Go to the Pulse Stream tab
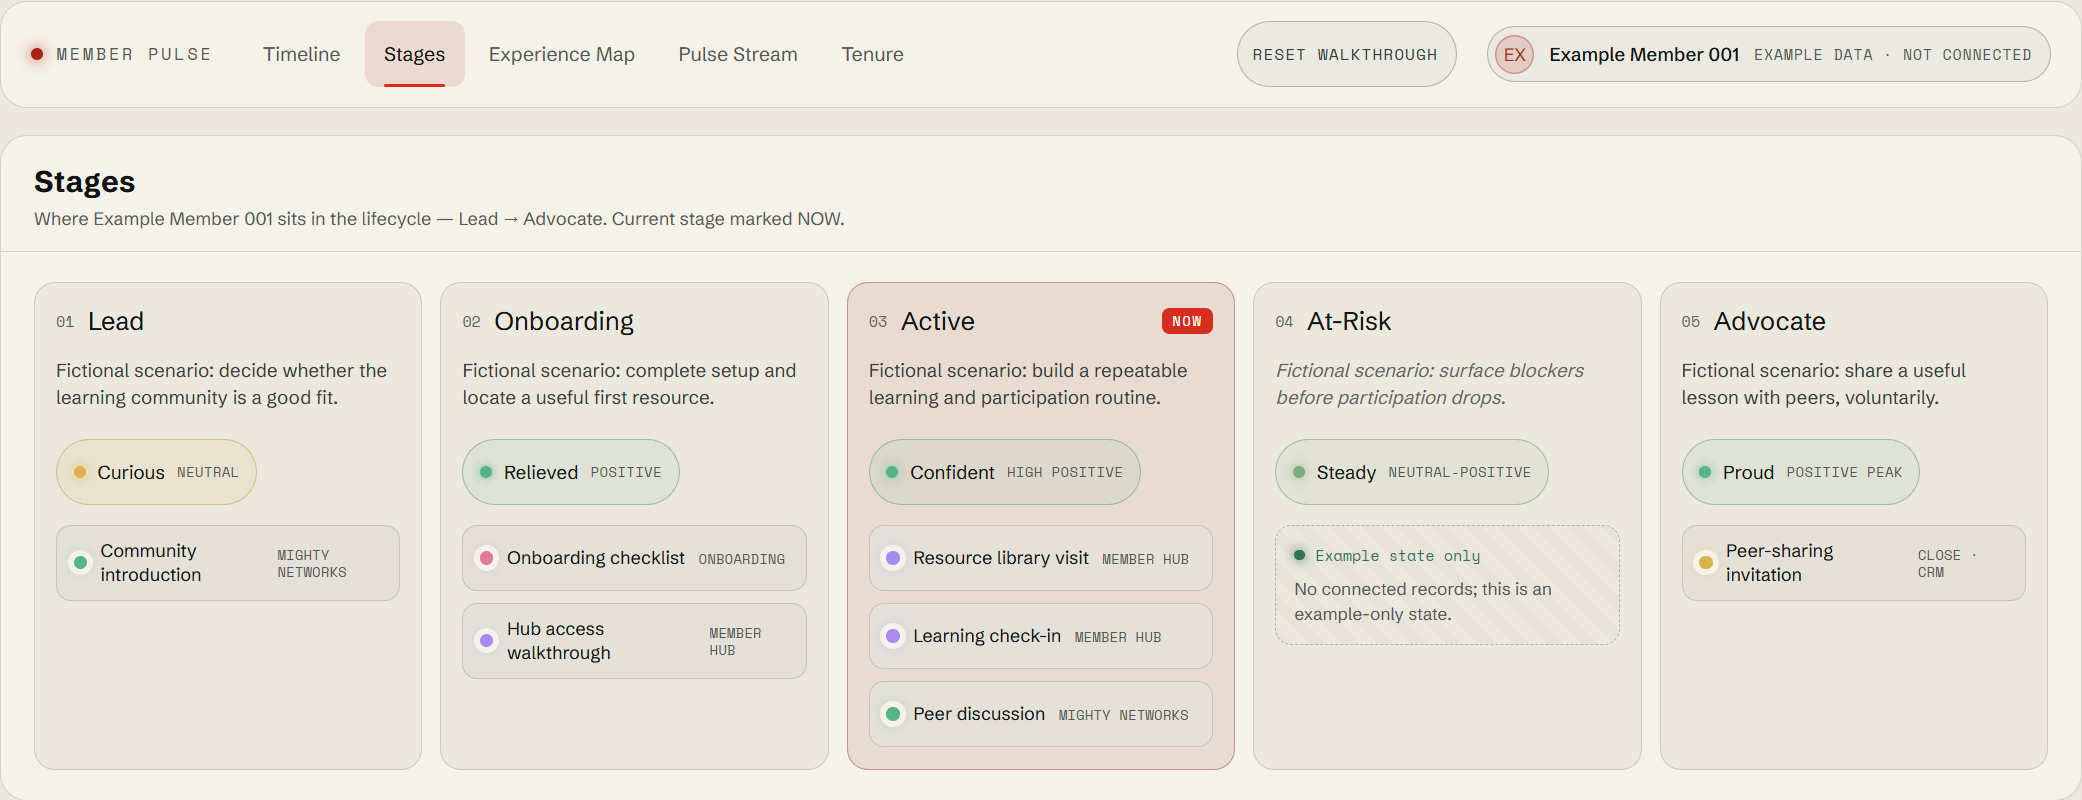Image resolution: width=2082 pixels, height=800 pixels. tap(738, 54)
